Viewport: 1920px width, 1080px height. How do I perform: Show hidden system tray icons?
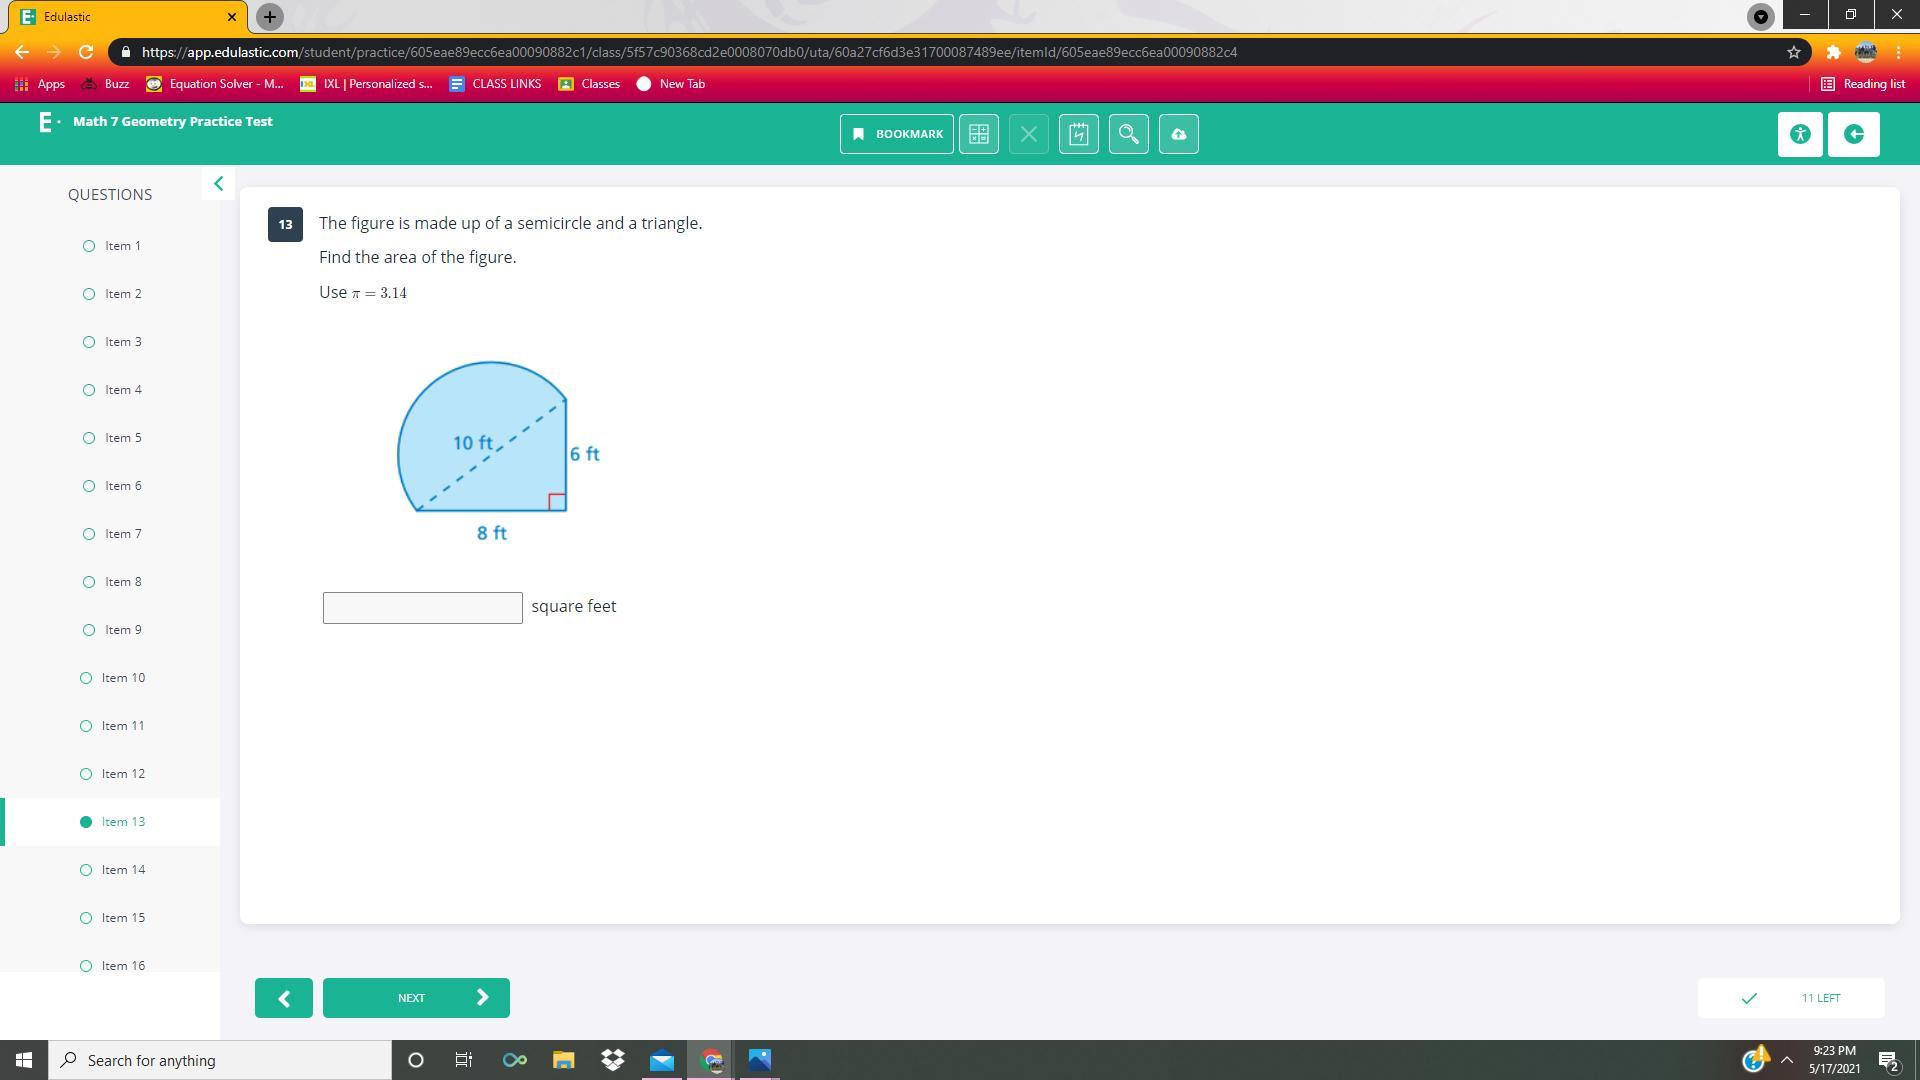[x=1786, y=1060]
